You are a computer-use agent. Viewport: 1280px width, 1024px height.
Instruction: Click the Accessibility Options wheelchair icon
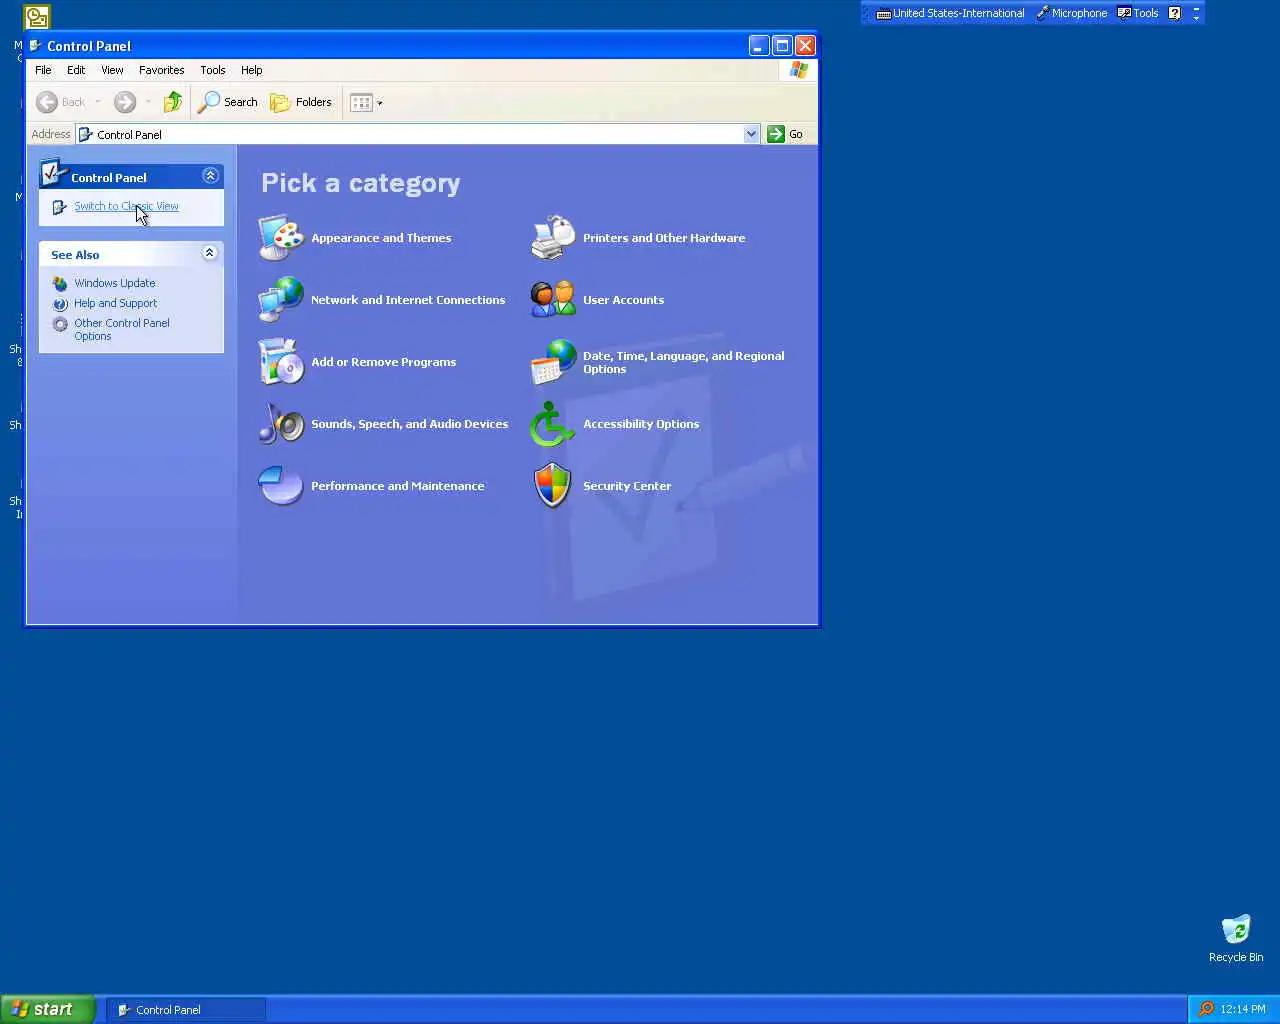553,424
